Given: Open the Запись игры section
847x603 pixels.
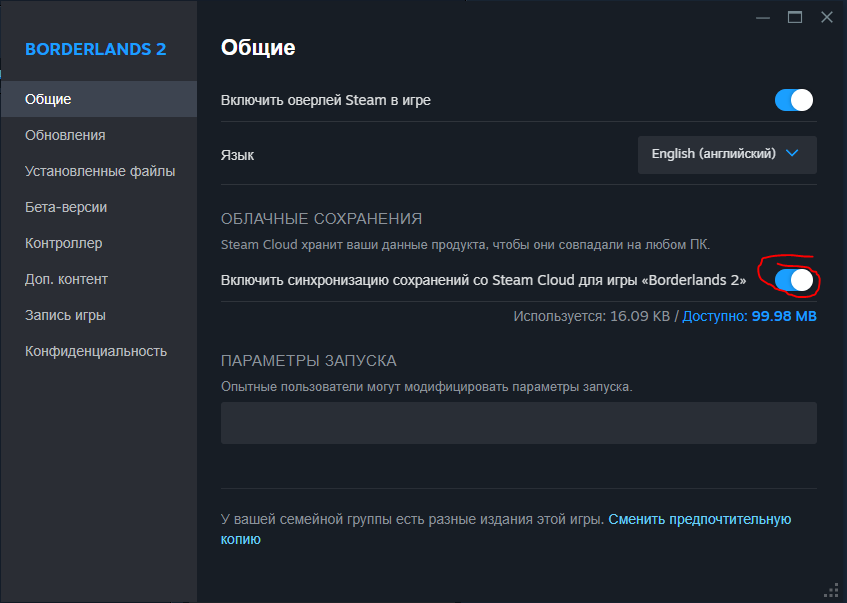Looking at the screenshot, I should coord(99,315).
